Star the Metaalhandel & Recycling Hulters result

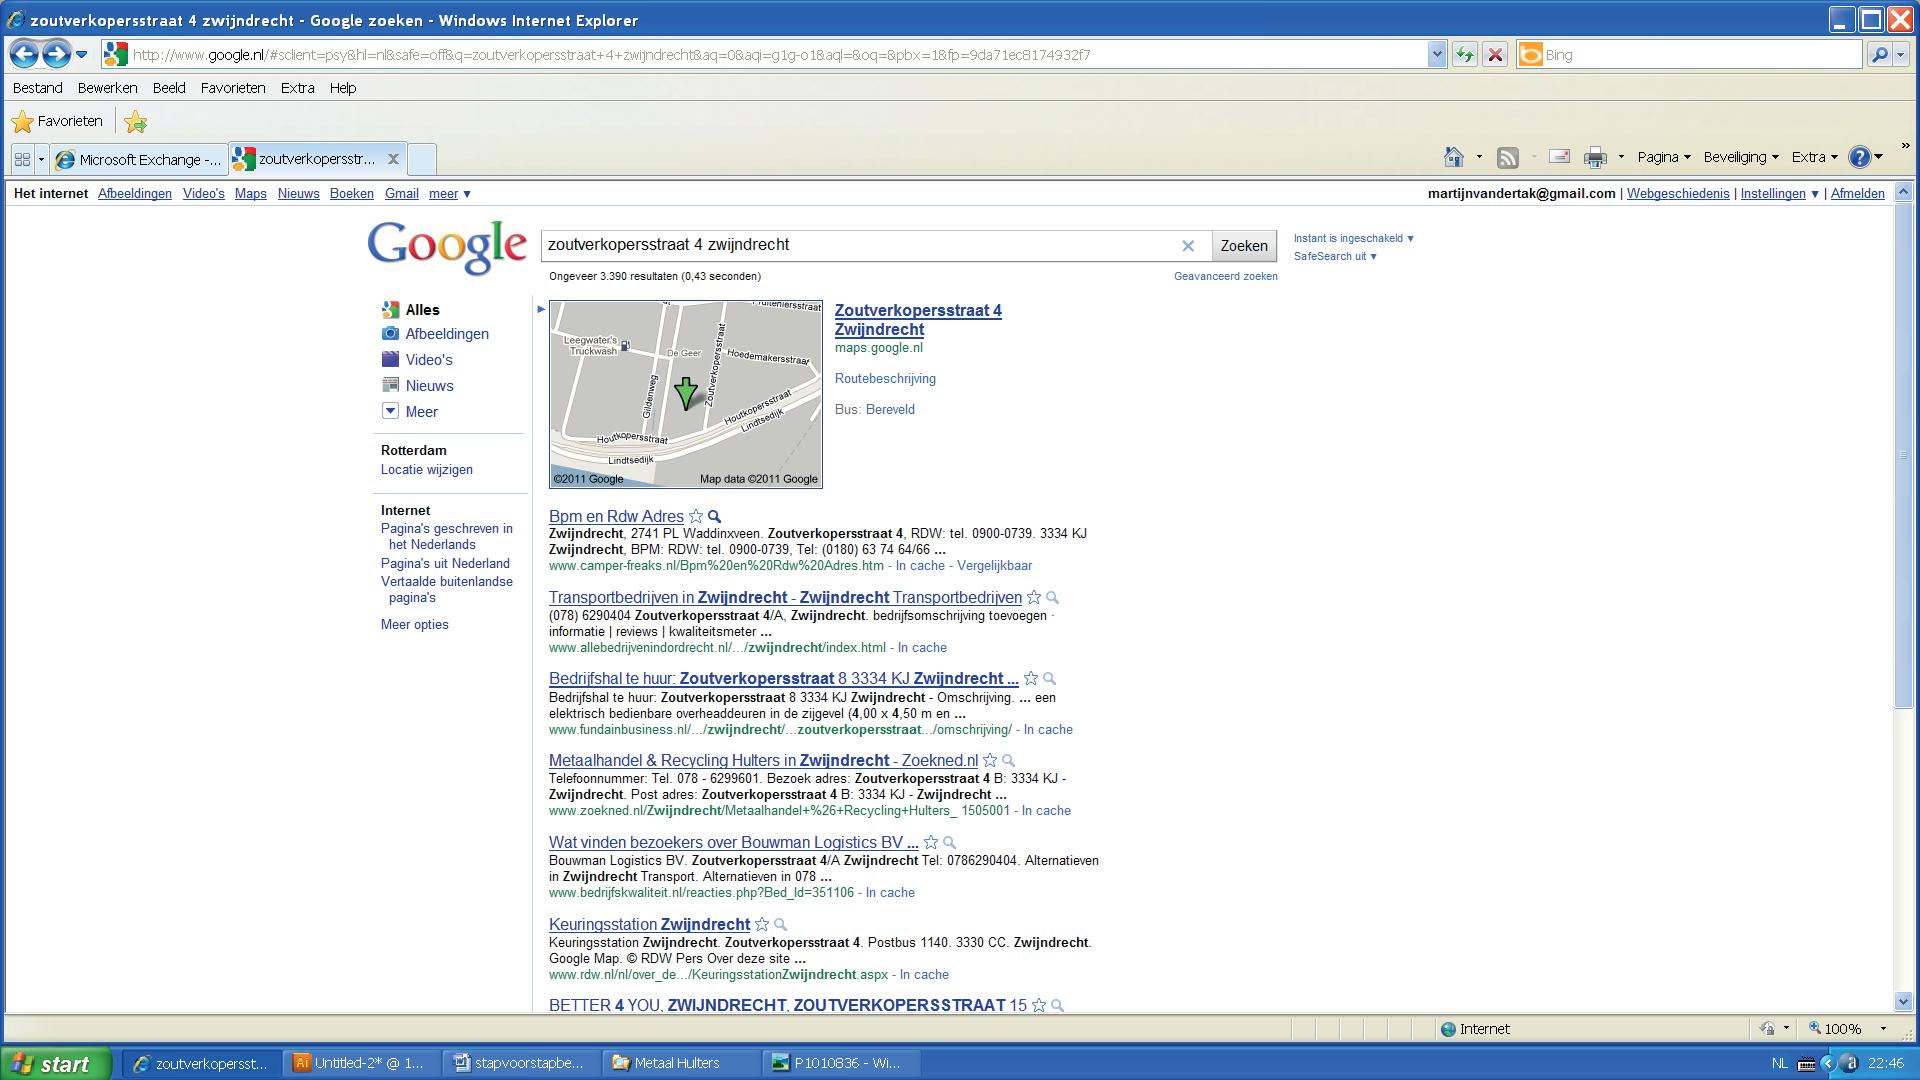[x=990, y=761]
